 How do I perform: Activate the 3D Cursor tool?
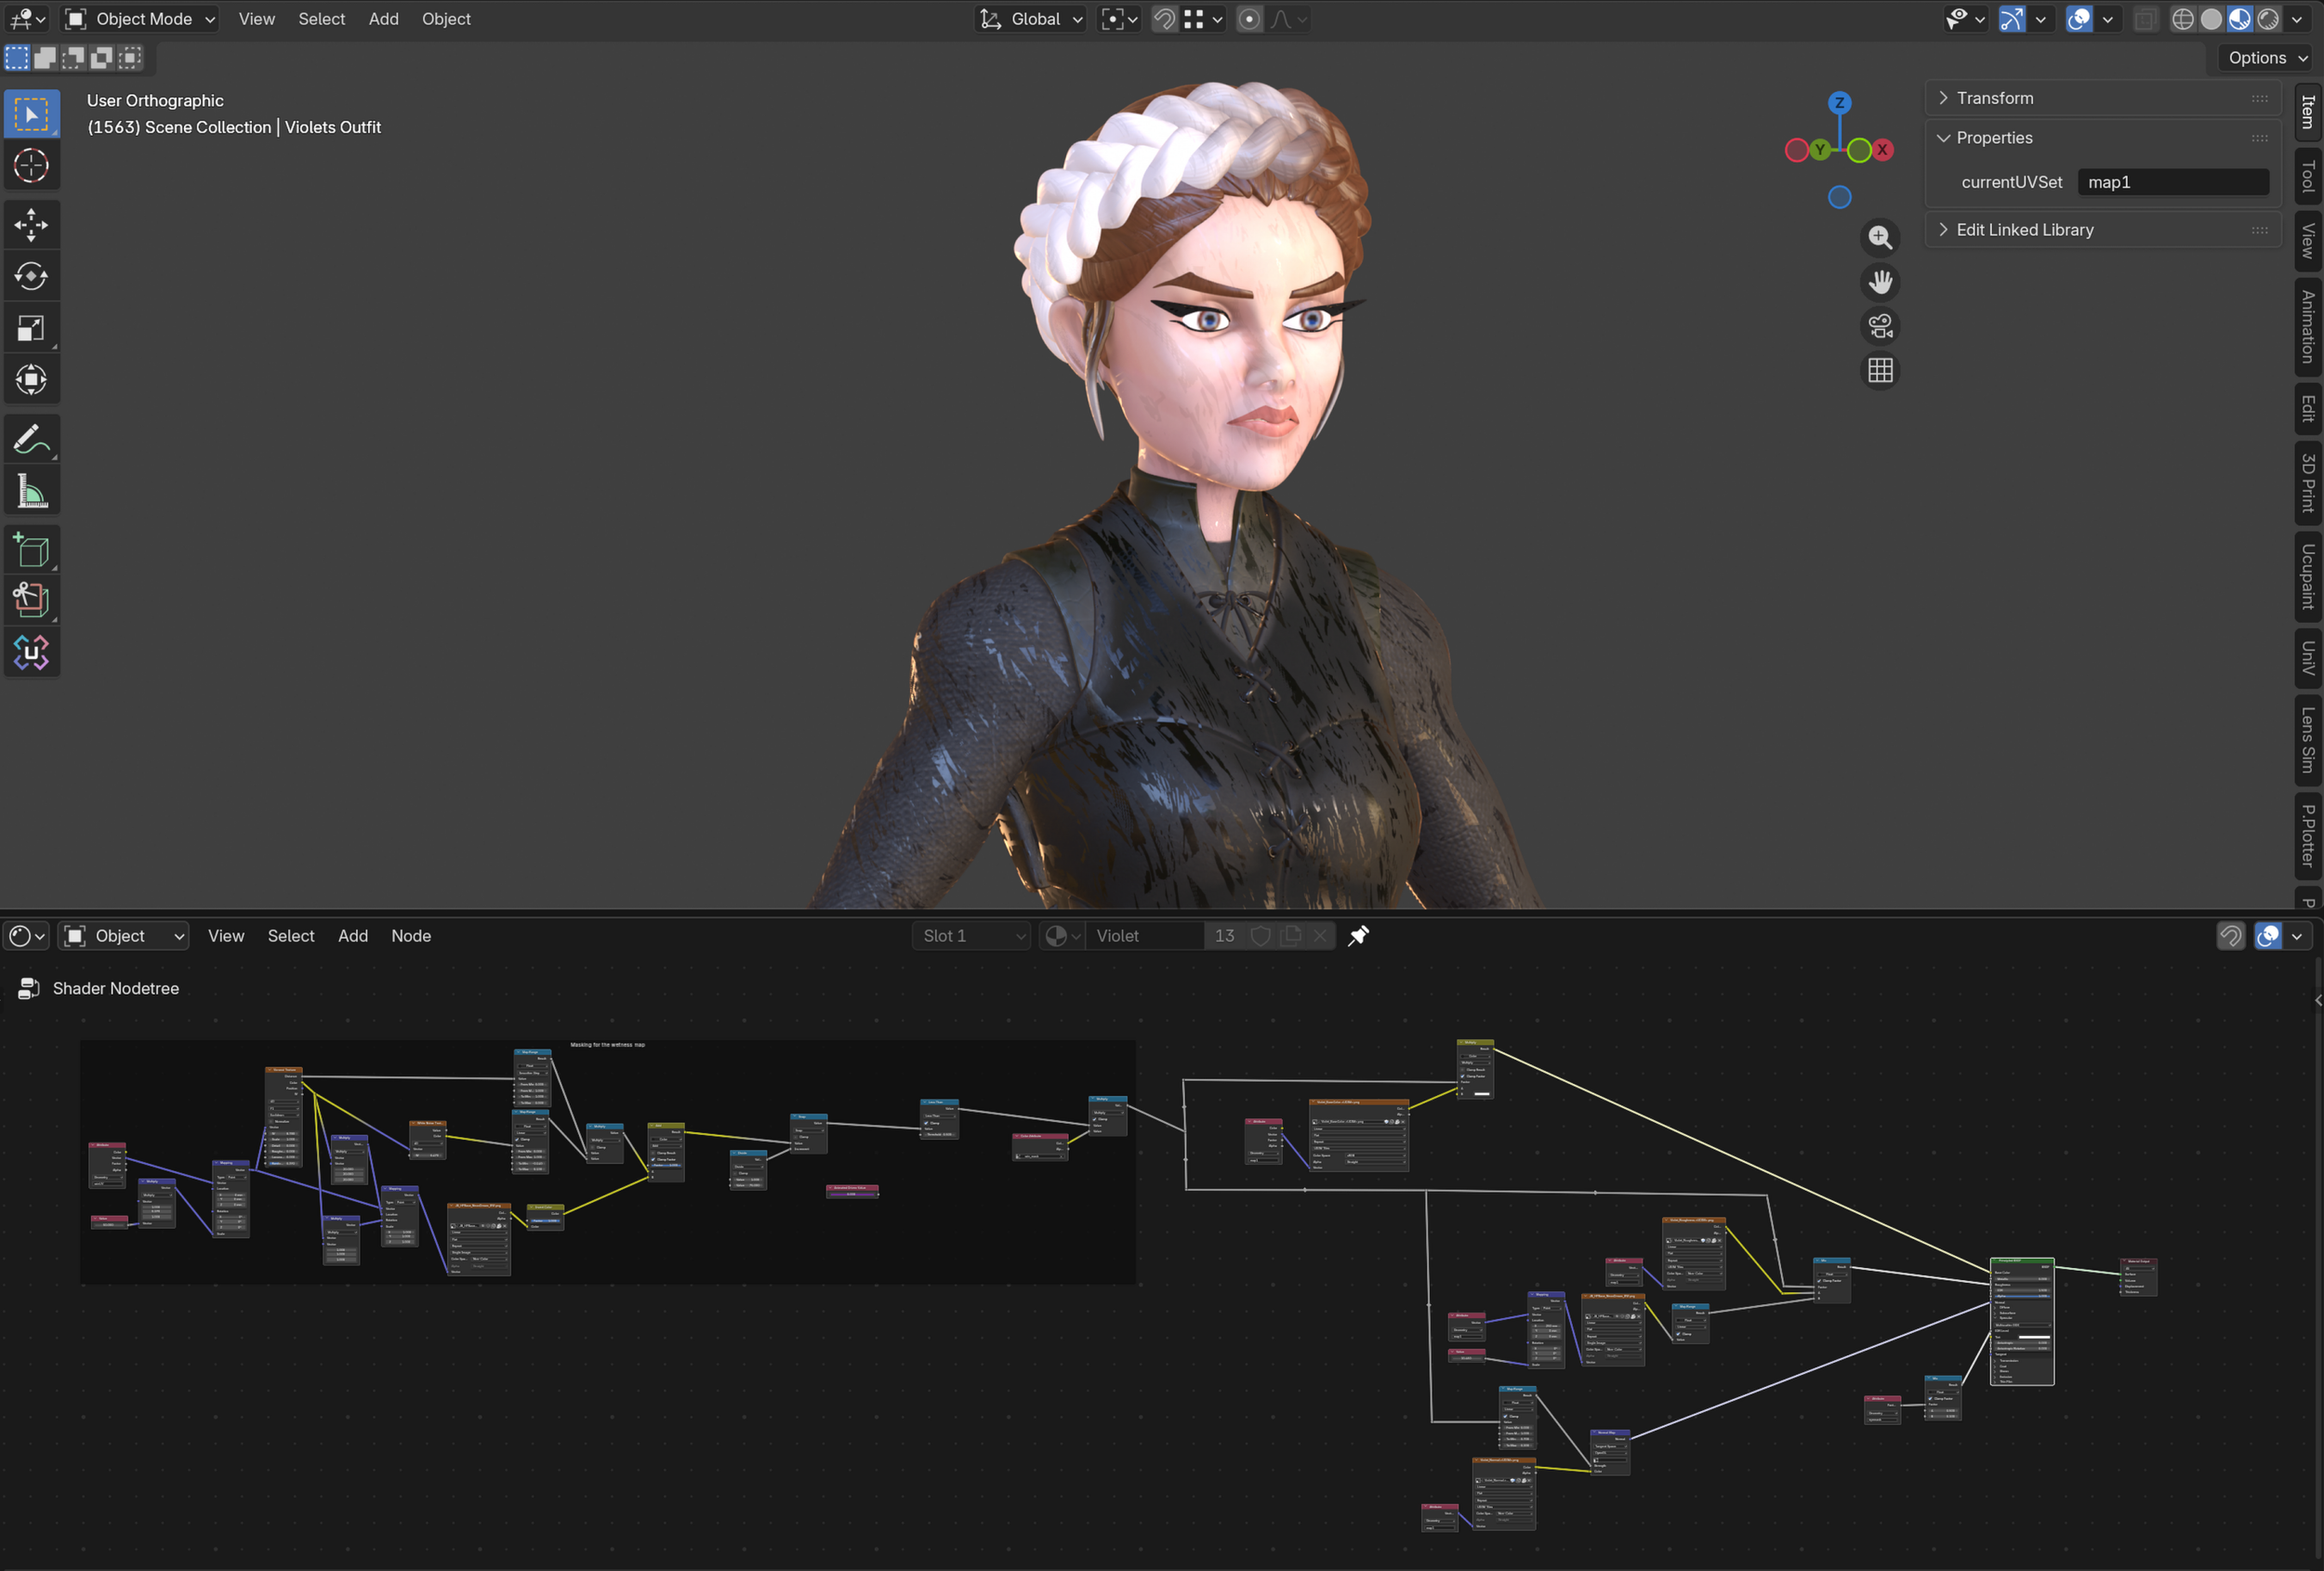click(31, 166)
